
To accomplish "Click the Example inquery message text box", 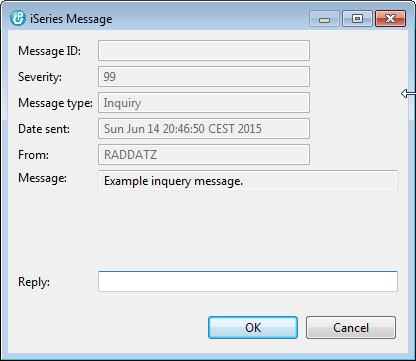I will pyautogui.click(x=248, y=181).
